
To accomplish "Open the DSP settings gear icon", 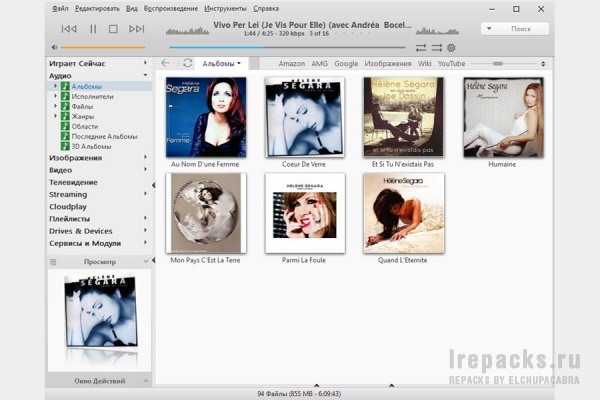I will [x=452, y=48].
